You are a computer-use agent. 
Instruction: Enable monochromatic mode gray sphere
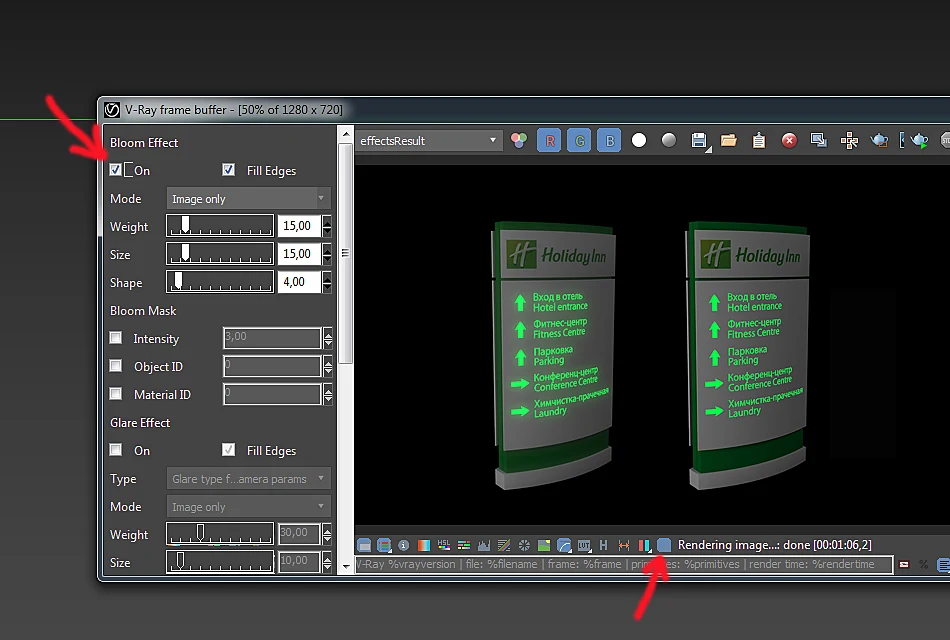click(x=669, y=141)
